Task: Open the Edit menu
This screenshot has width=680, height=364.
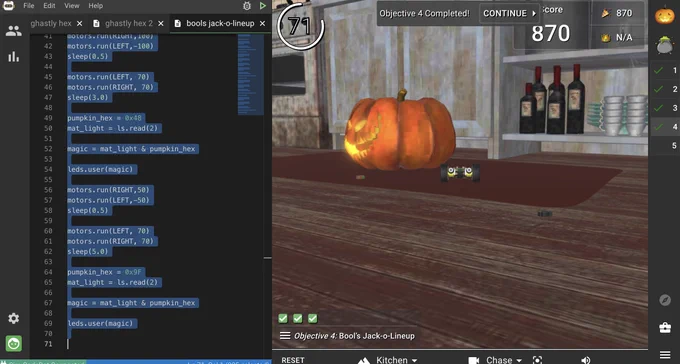Action: 49,6
